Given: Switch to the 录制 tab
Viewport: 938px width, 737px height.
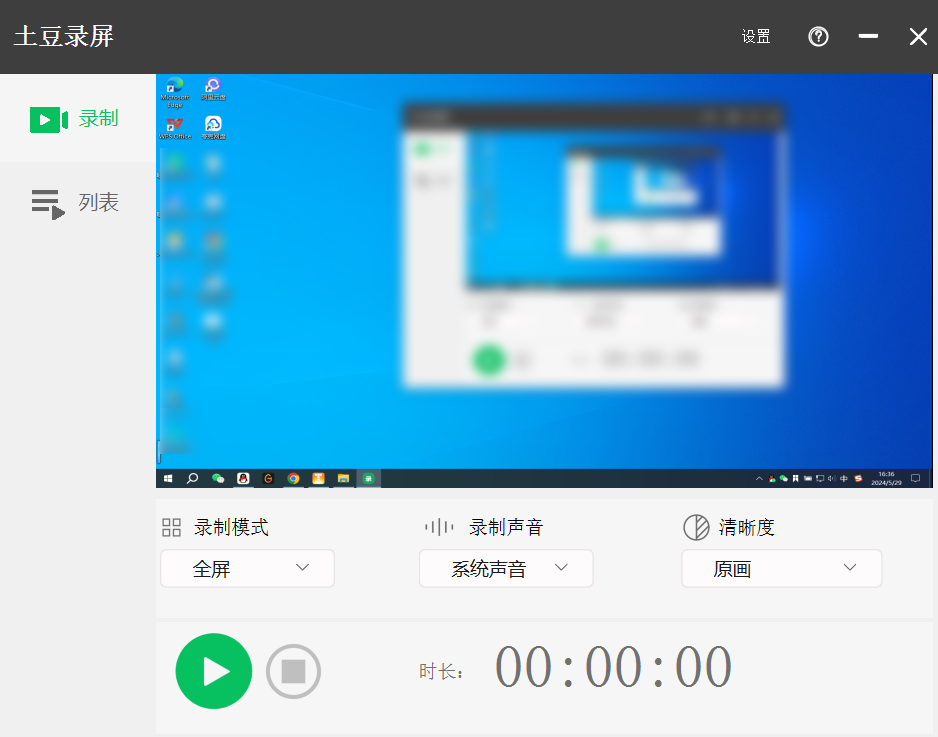Looking at the screenshot, I should [78, 118].
